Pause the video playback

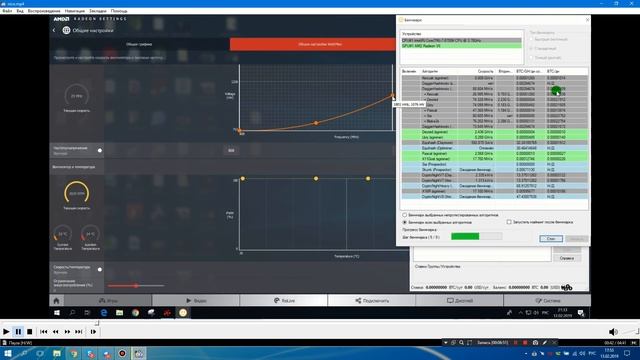(18, 331)
